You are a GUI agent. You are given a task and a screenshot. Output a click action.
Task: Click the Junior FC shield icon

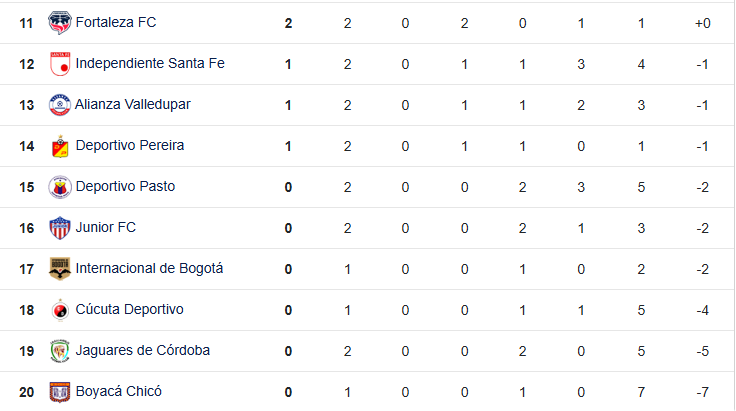click(60, 228)
